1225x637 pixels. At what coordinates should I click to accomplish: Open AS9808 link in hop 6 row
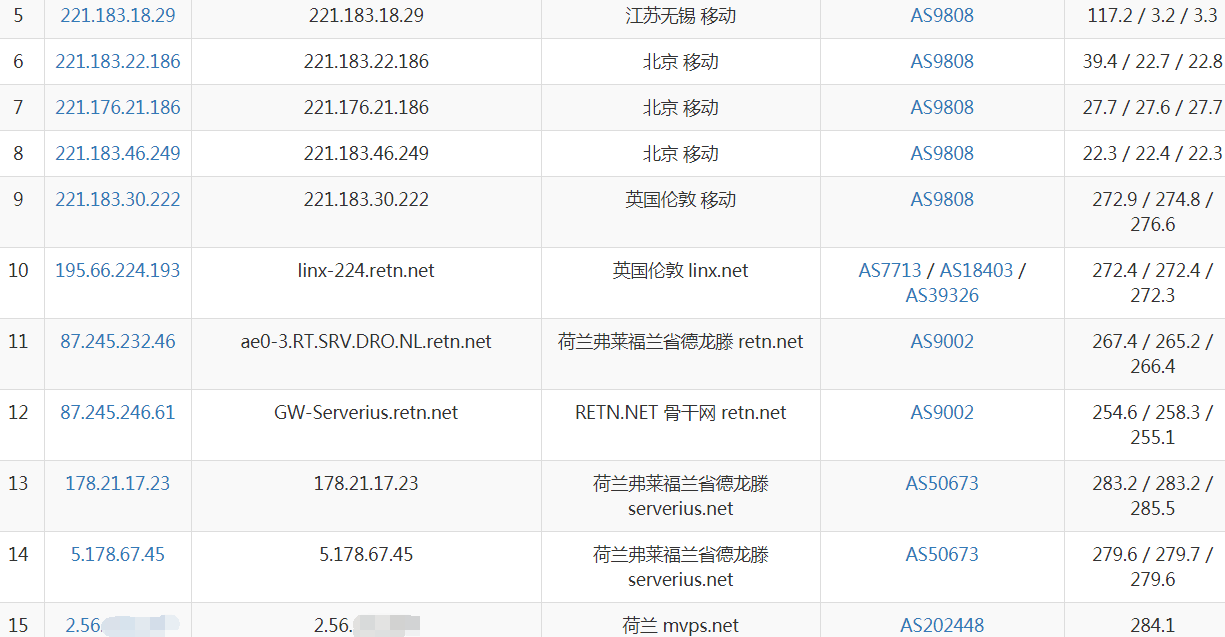coord(942,62)
